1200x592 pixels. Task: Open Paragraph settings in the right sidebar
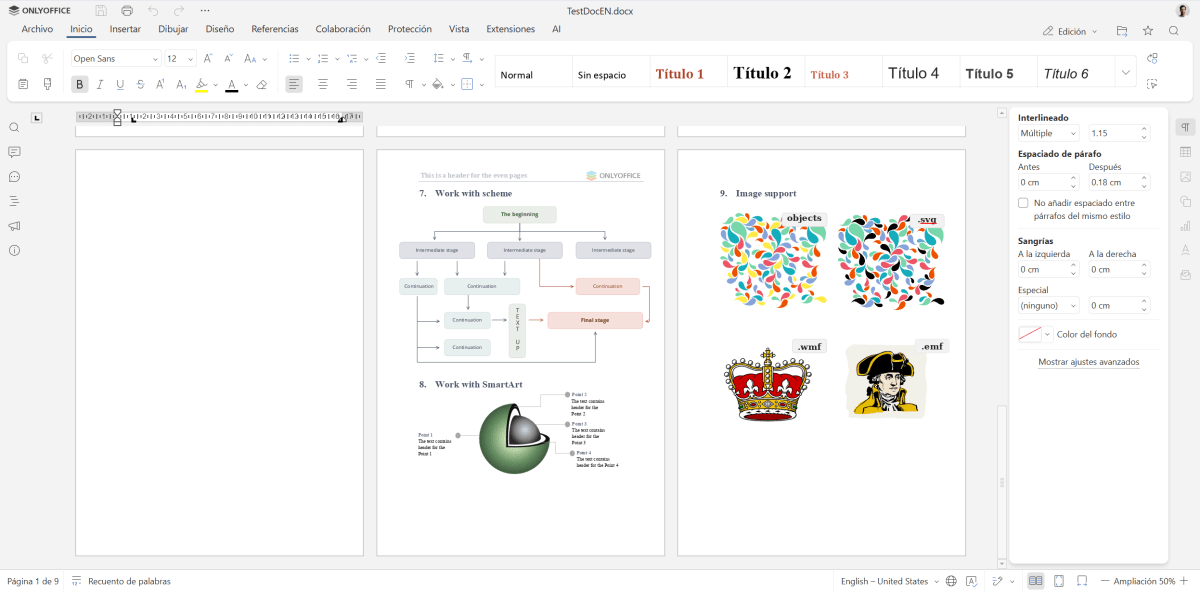click(1185, 125)
